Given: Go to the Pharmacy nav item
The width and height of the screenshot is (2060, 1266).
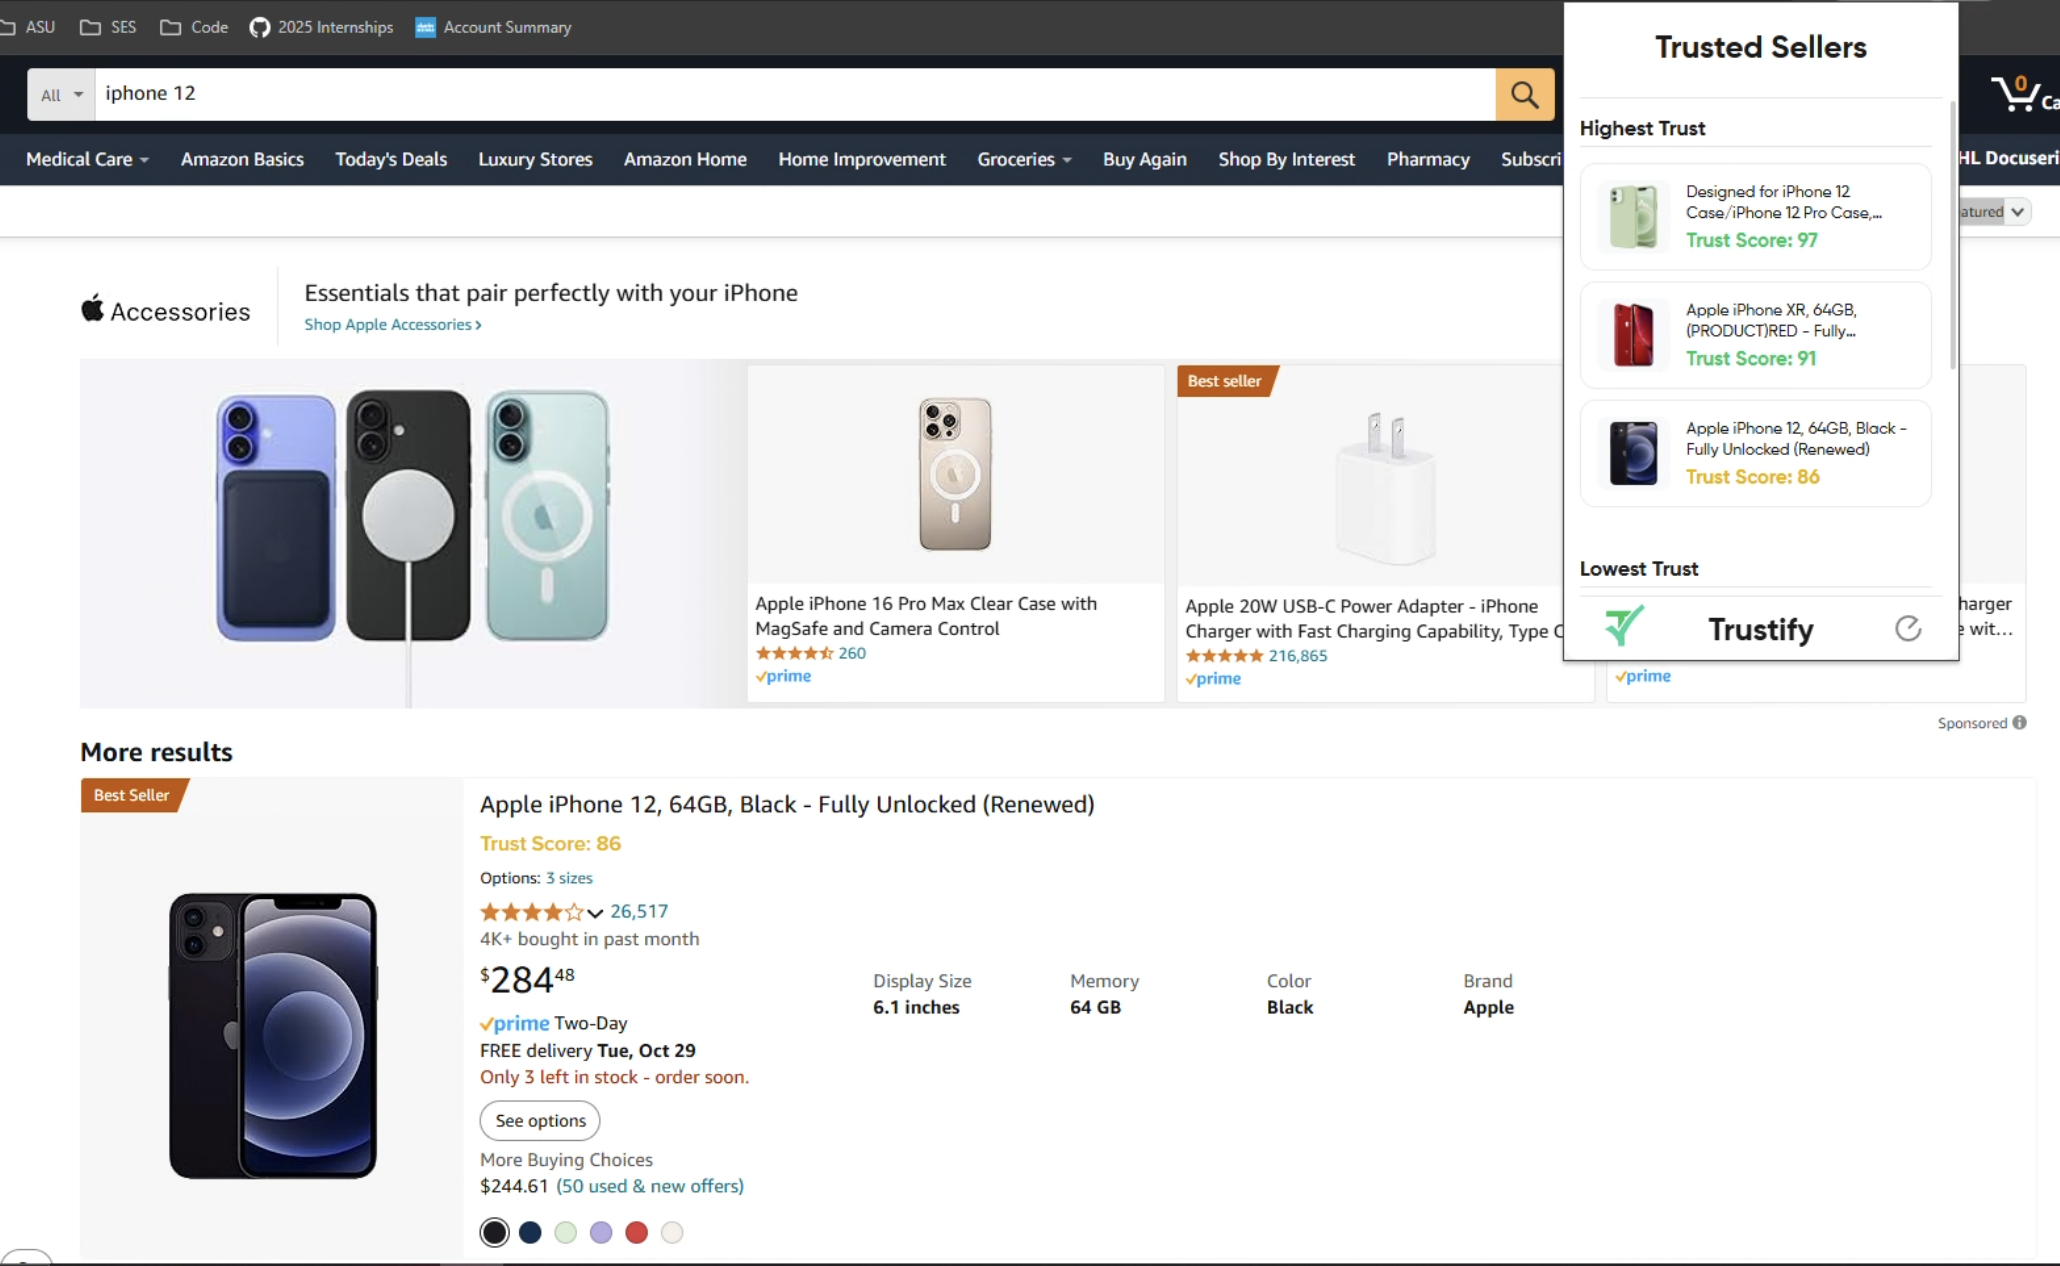Looking at the screenshot, I should click(x=1427, y=159).
